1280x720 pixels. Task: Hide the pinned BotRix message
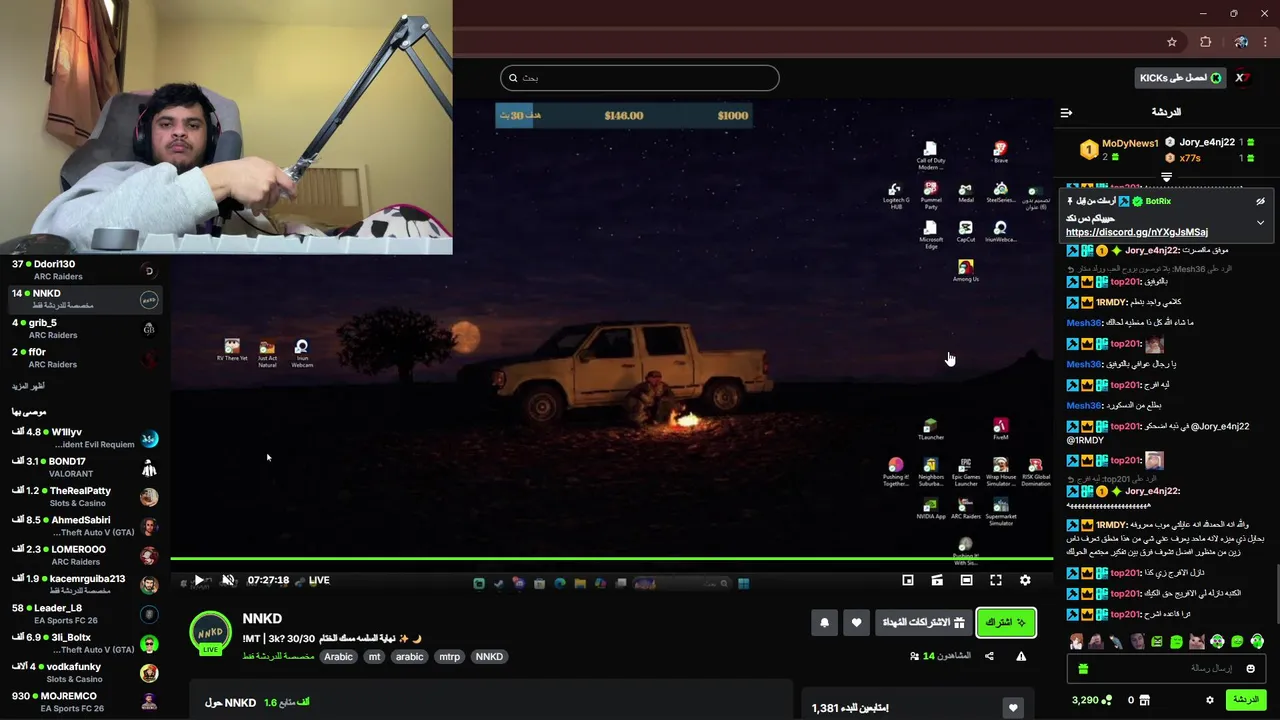pos(1260,201)
